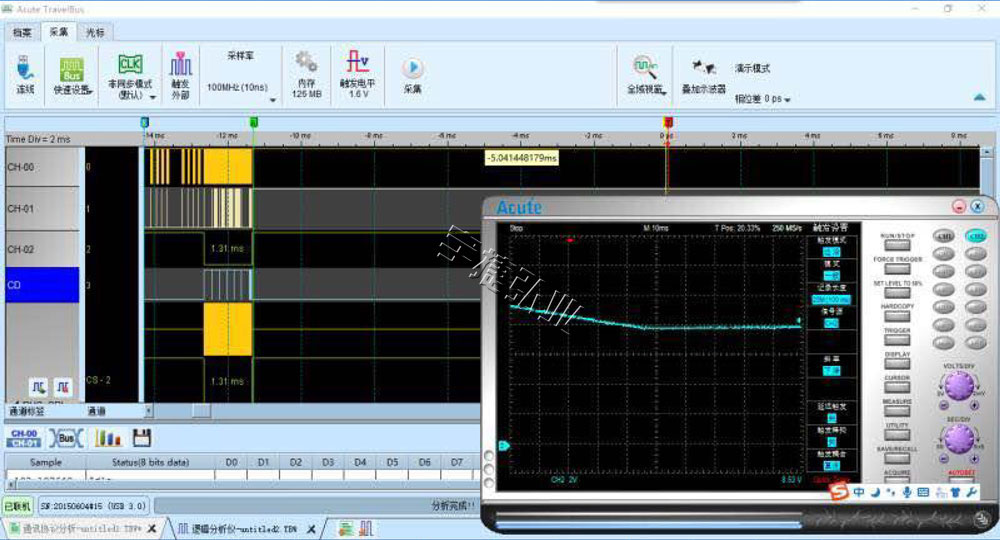This screenshot has width=1000, height=540.
Task: Open the bar chart statistics icon
Action: tap(107, 438)
